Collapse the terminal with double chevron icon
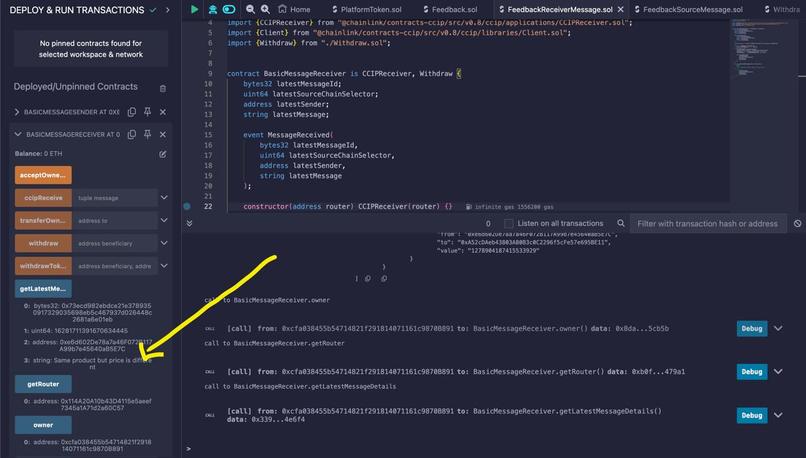 pos(189,223)
